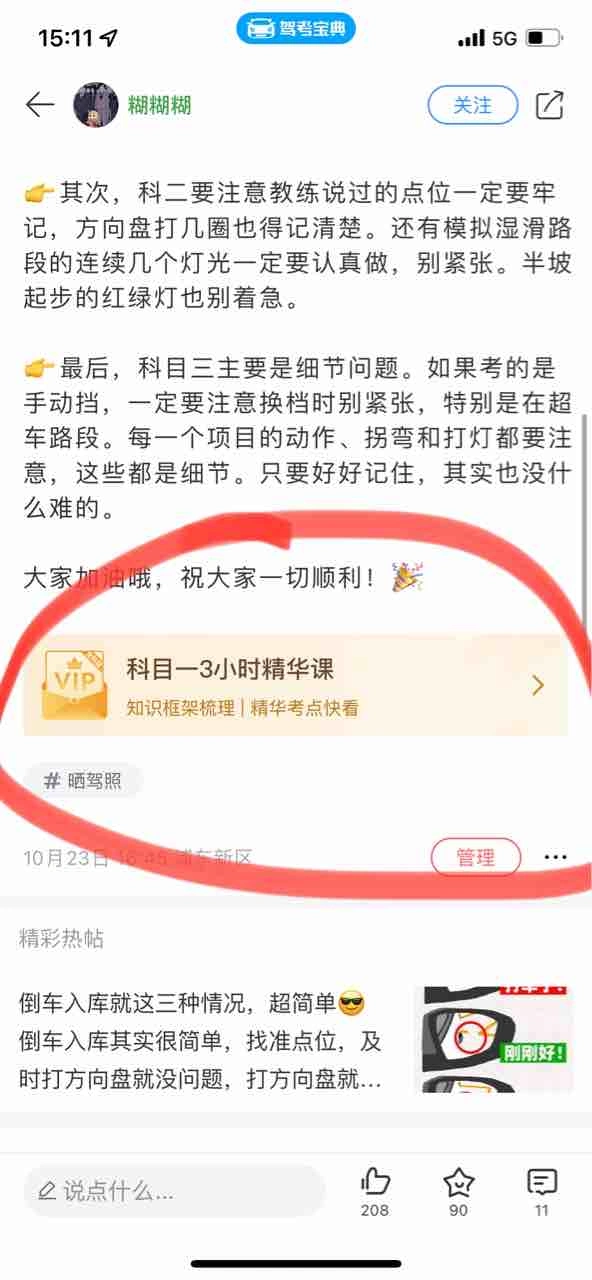This screenshot has height=1280, width=592.
Task: Tap the 驾考宝典 app pill at top
Action: [x=296, y=28]
